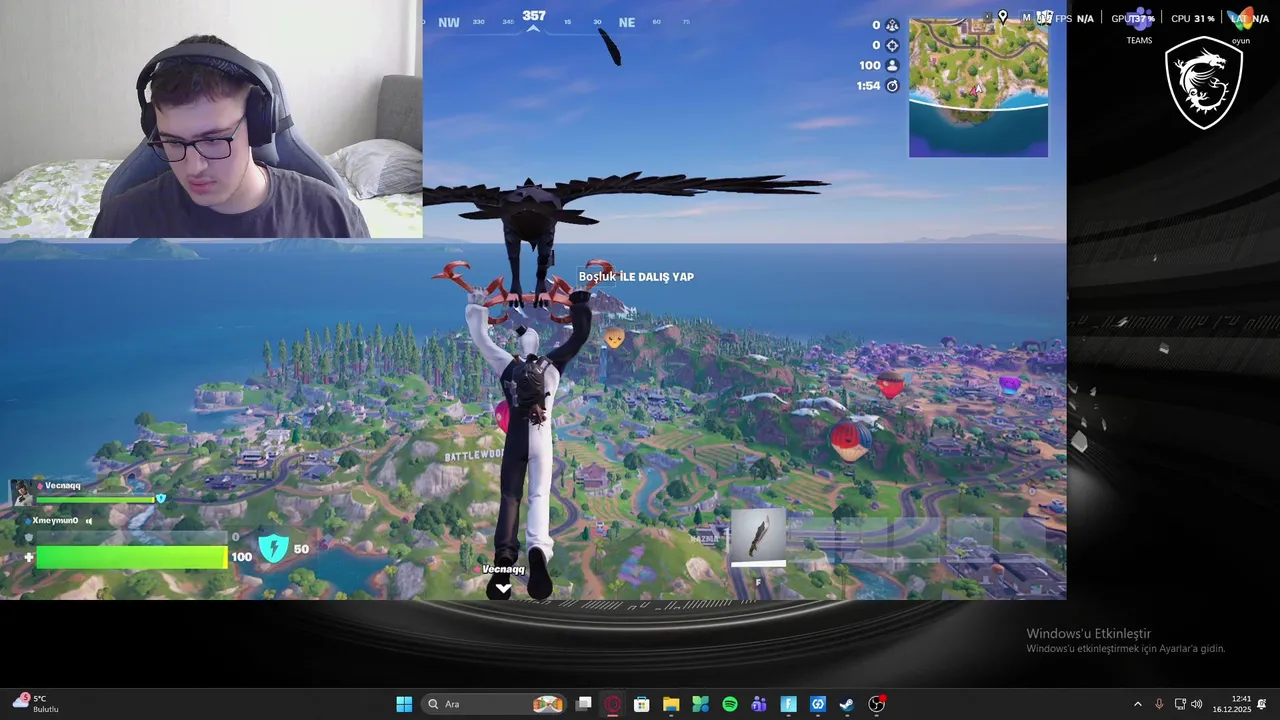Launch Microsoft Store from taskbar
Screen dimensions: 1280x720
[642, 704]
